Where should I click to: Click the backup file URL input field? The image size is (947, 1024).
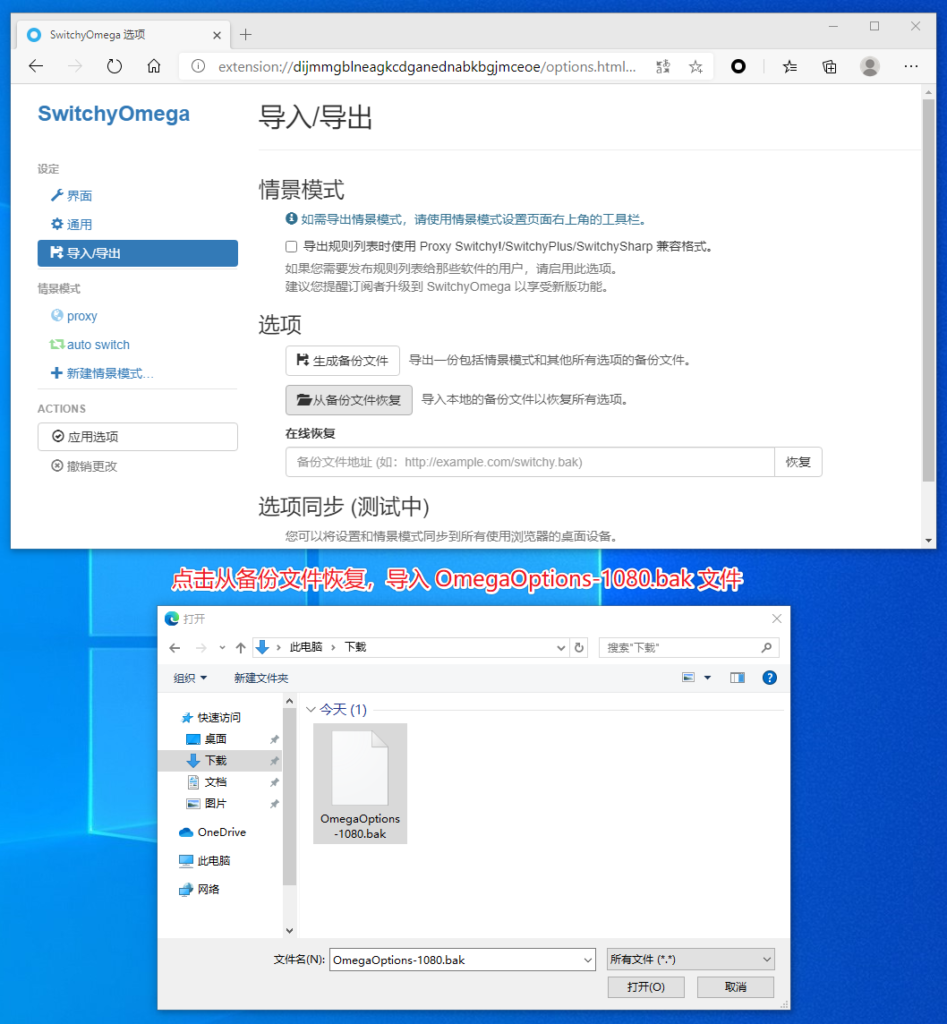(530, 462)
